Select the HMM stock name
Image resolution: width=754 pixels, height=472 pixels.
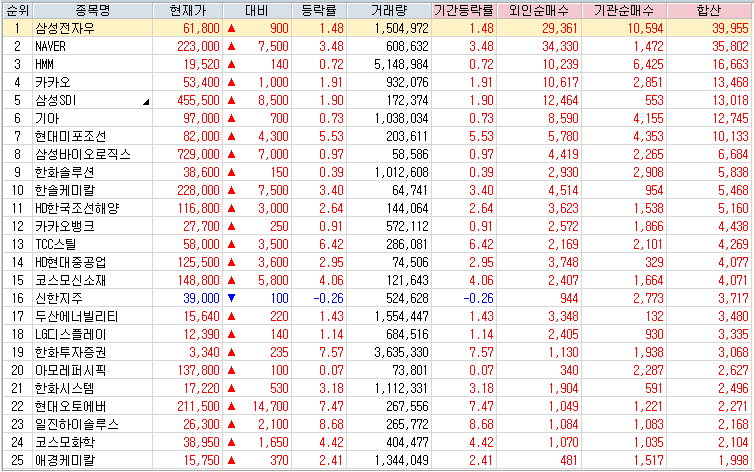pyautogui.click(x=44, y=64)
